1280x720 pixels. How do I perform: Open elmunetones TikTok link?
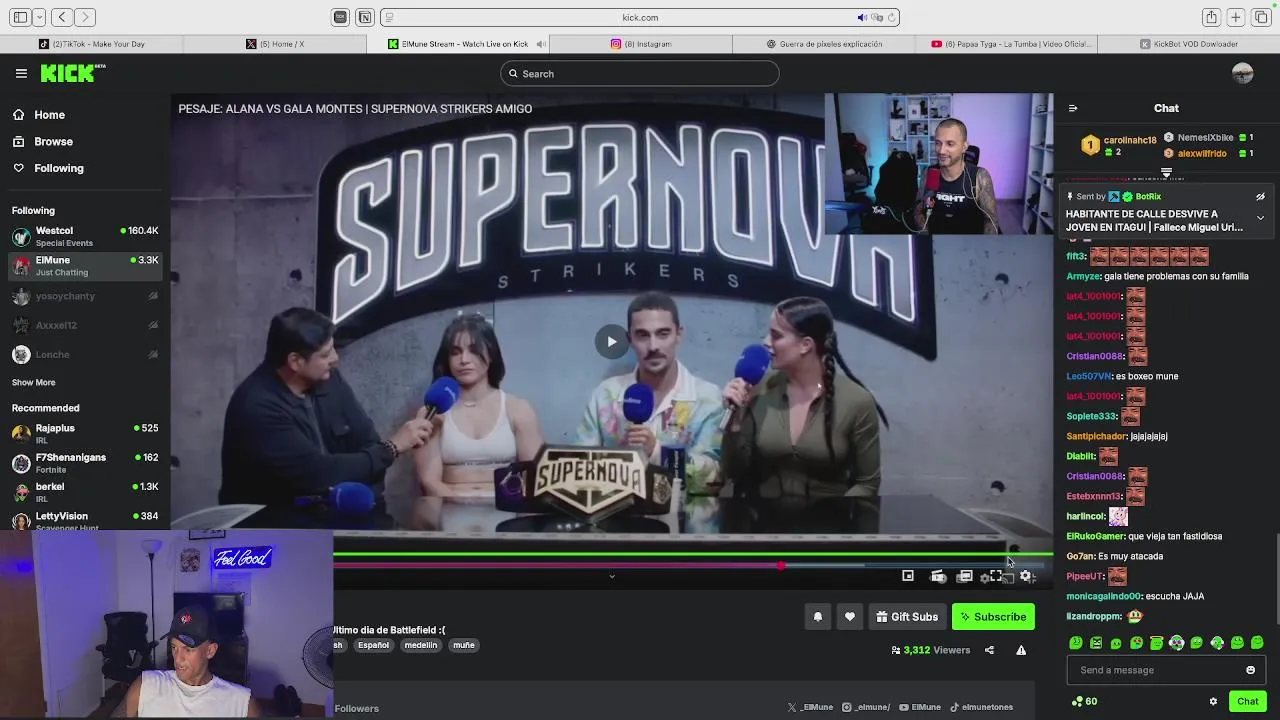[980, 707]
